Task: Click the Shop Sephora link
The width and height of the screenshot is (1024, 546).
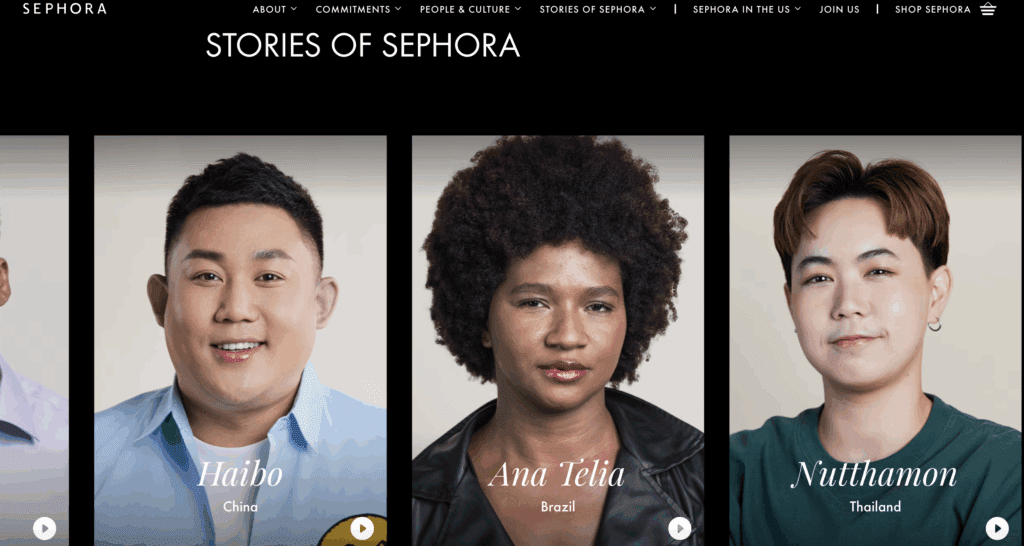Action: (933, 9)
